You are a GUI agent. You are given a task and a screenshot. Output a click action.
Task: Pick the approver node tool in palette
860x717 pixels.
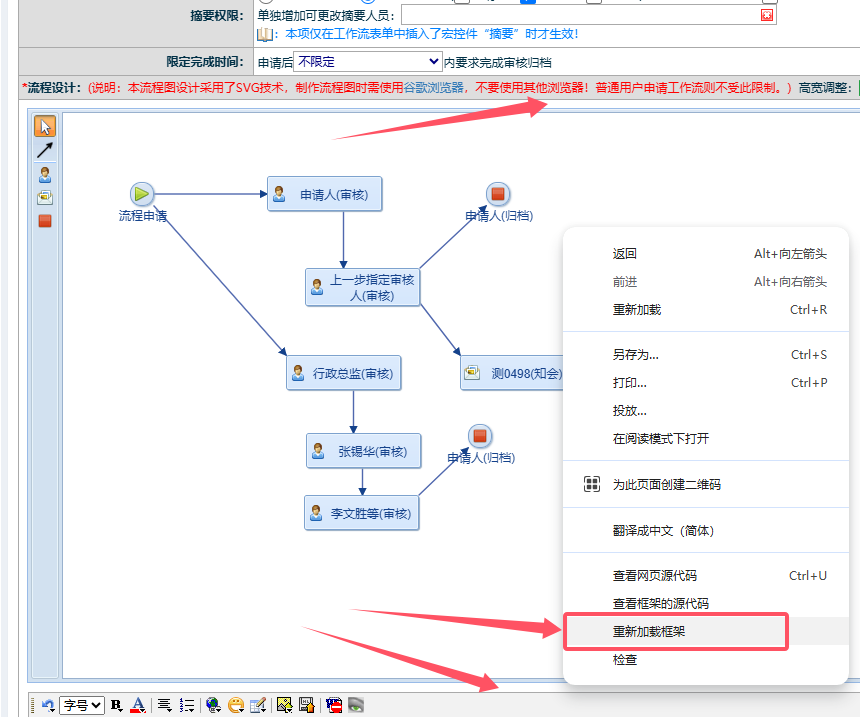45,174
